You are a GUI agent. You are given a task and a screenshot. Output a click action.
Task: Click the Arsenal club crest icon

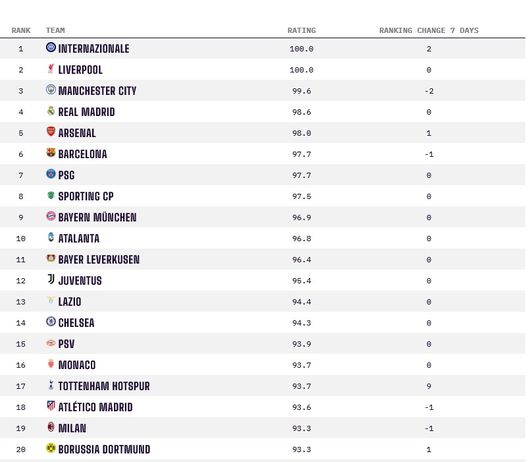(x=51, y=132)
